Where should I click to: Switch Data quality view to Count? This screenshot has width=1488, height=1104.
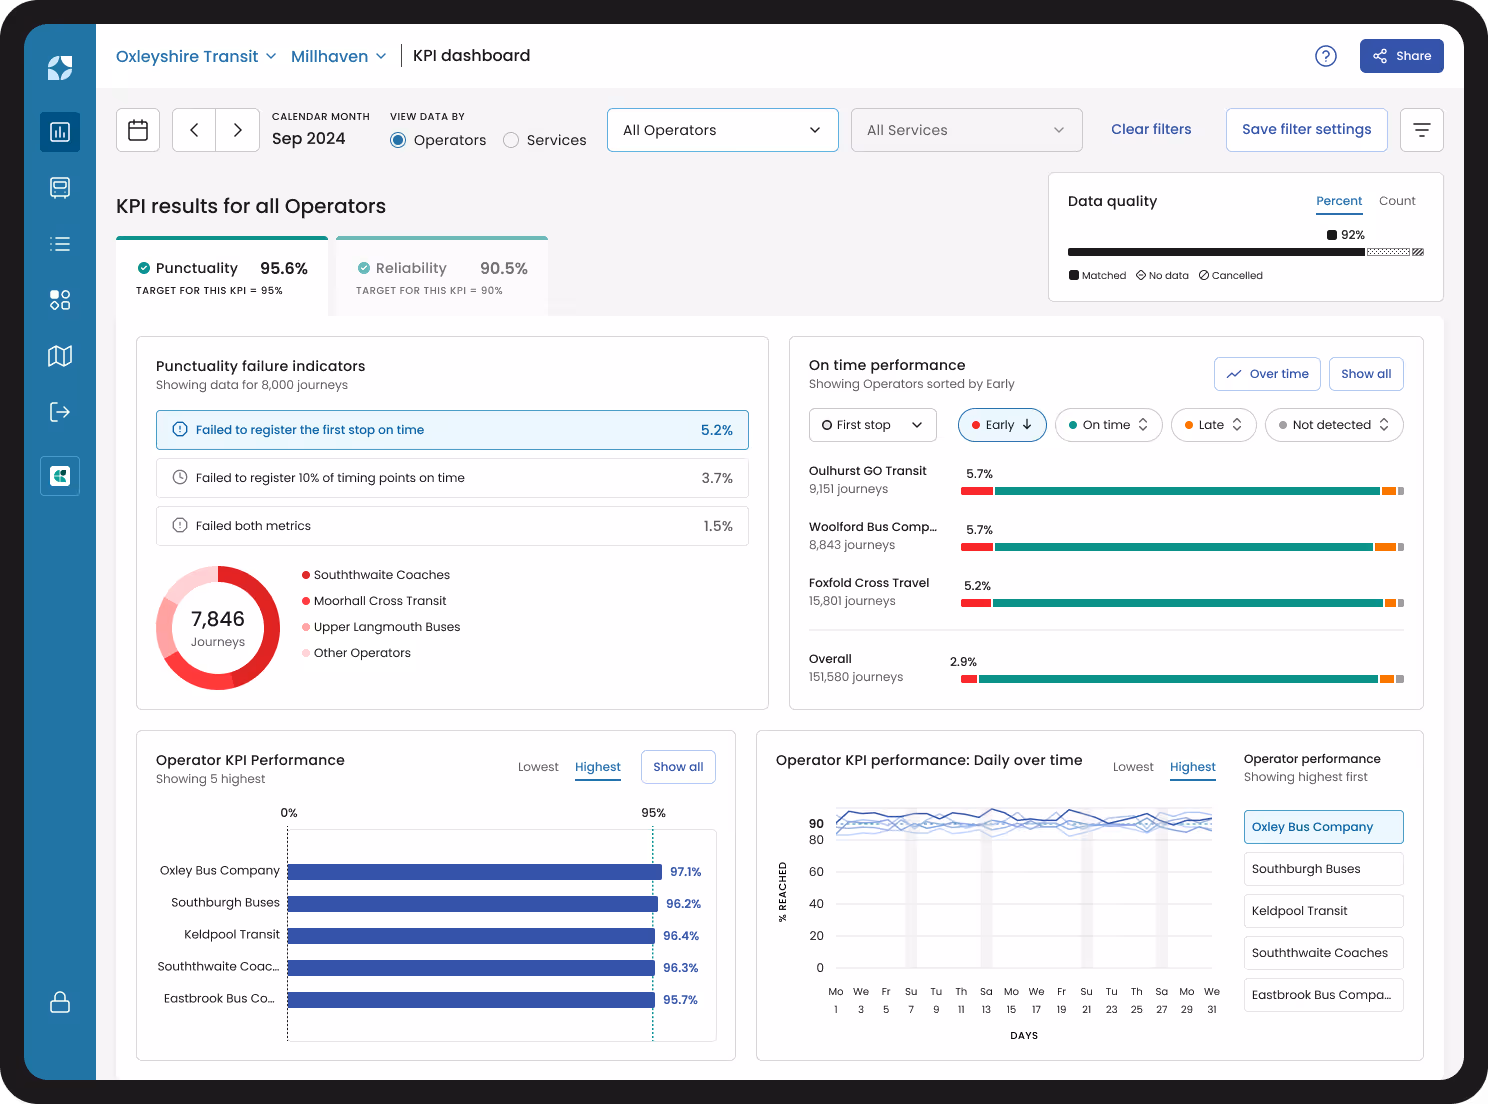[1397, 201]
